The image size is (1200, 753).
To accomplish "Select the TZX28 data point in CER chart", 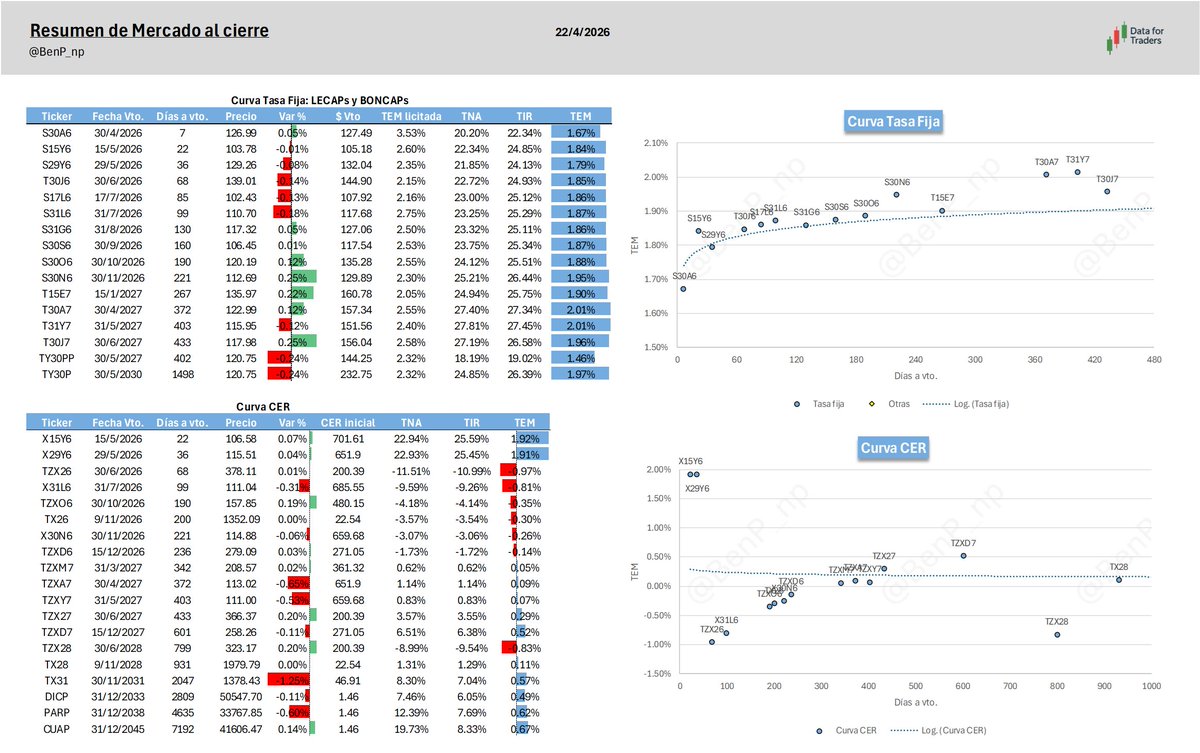I will [x=1057, y=634].
